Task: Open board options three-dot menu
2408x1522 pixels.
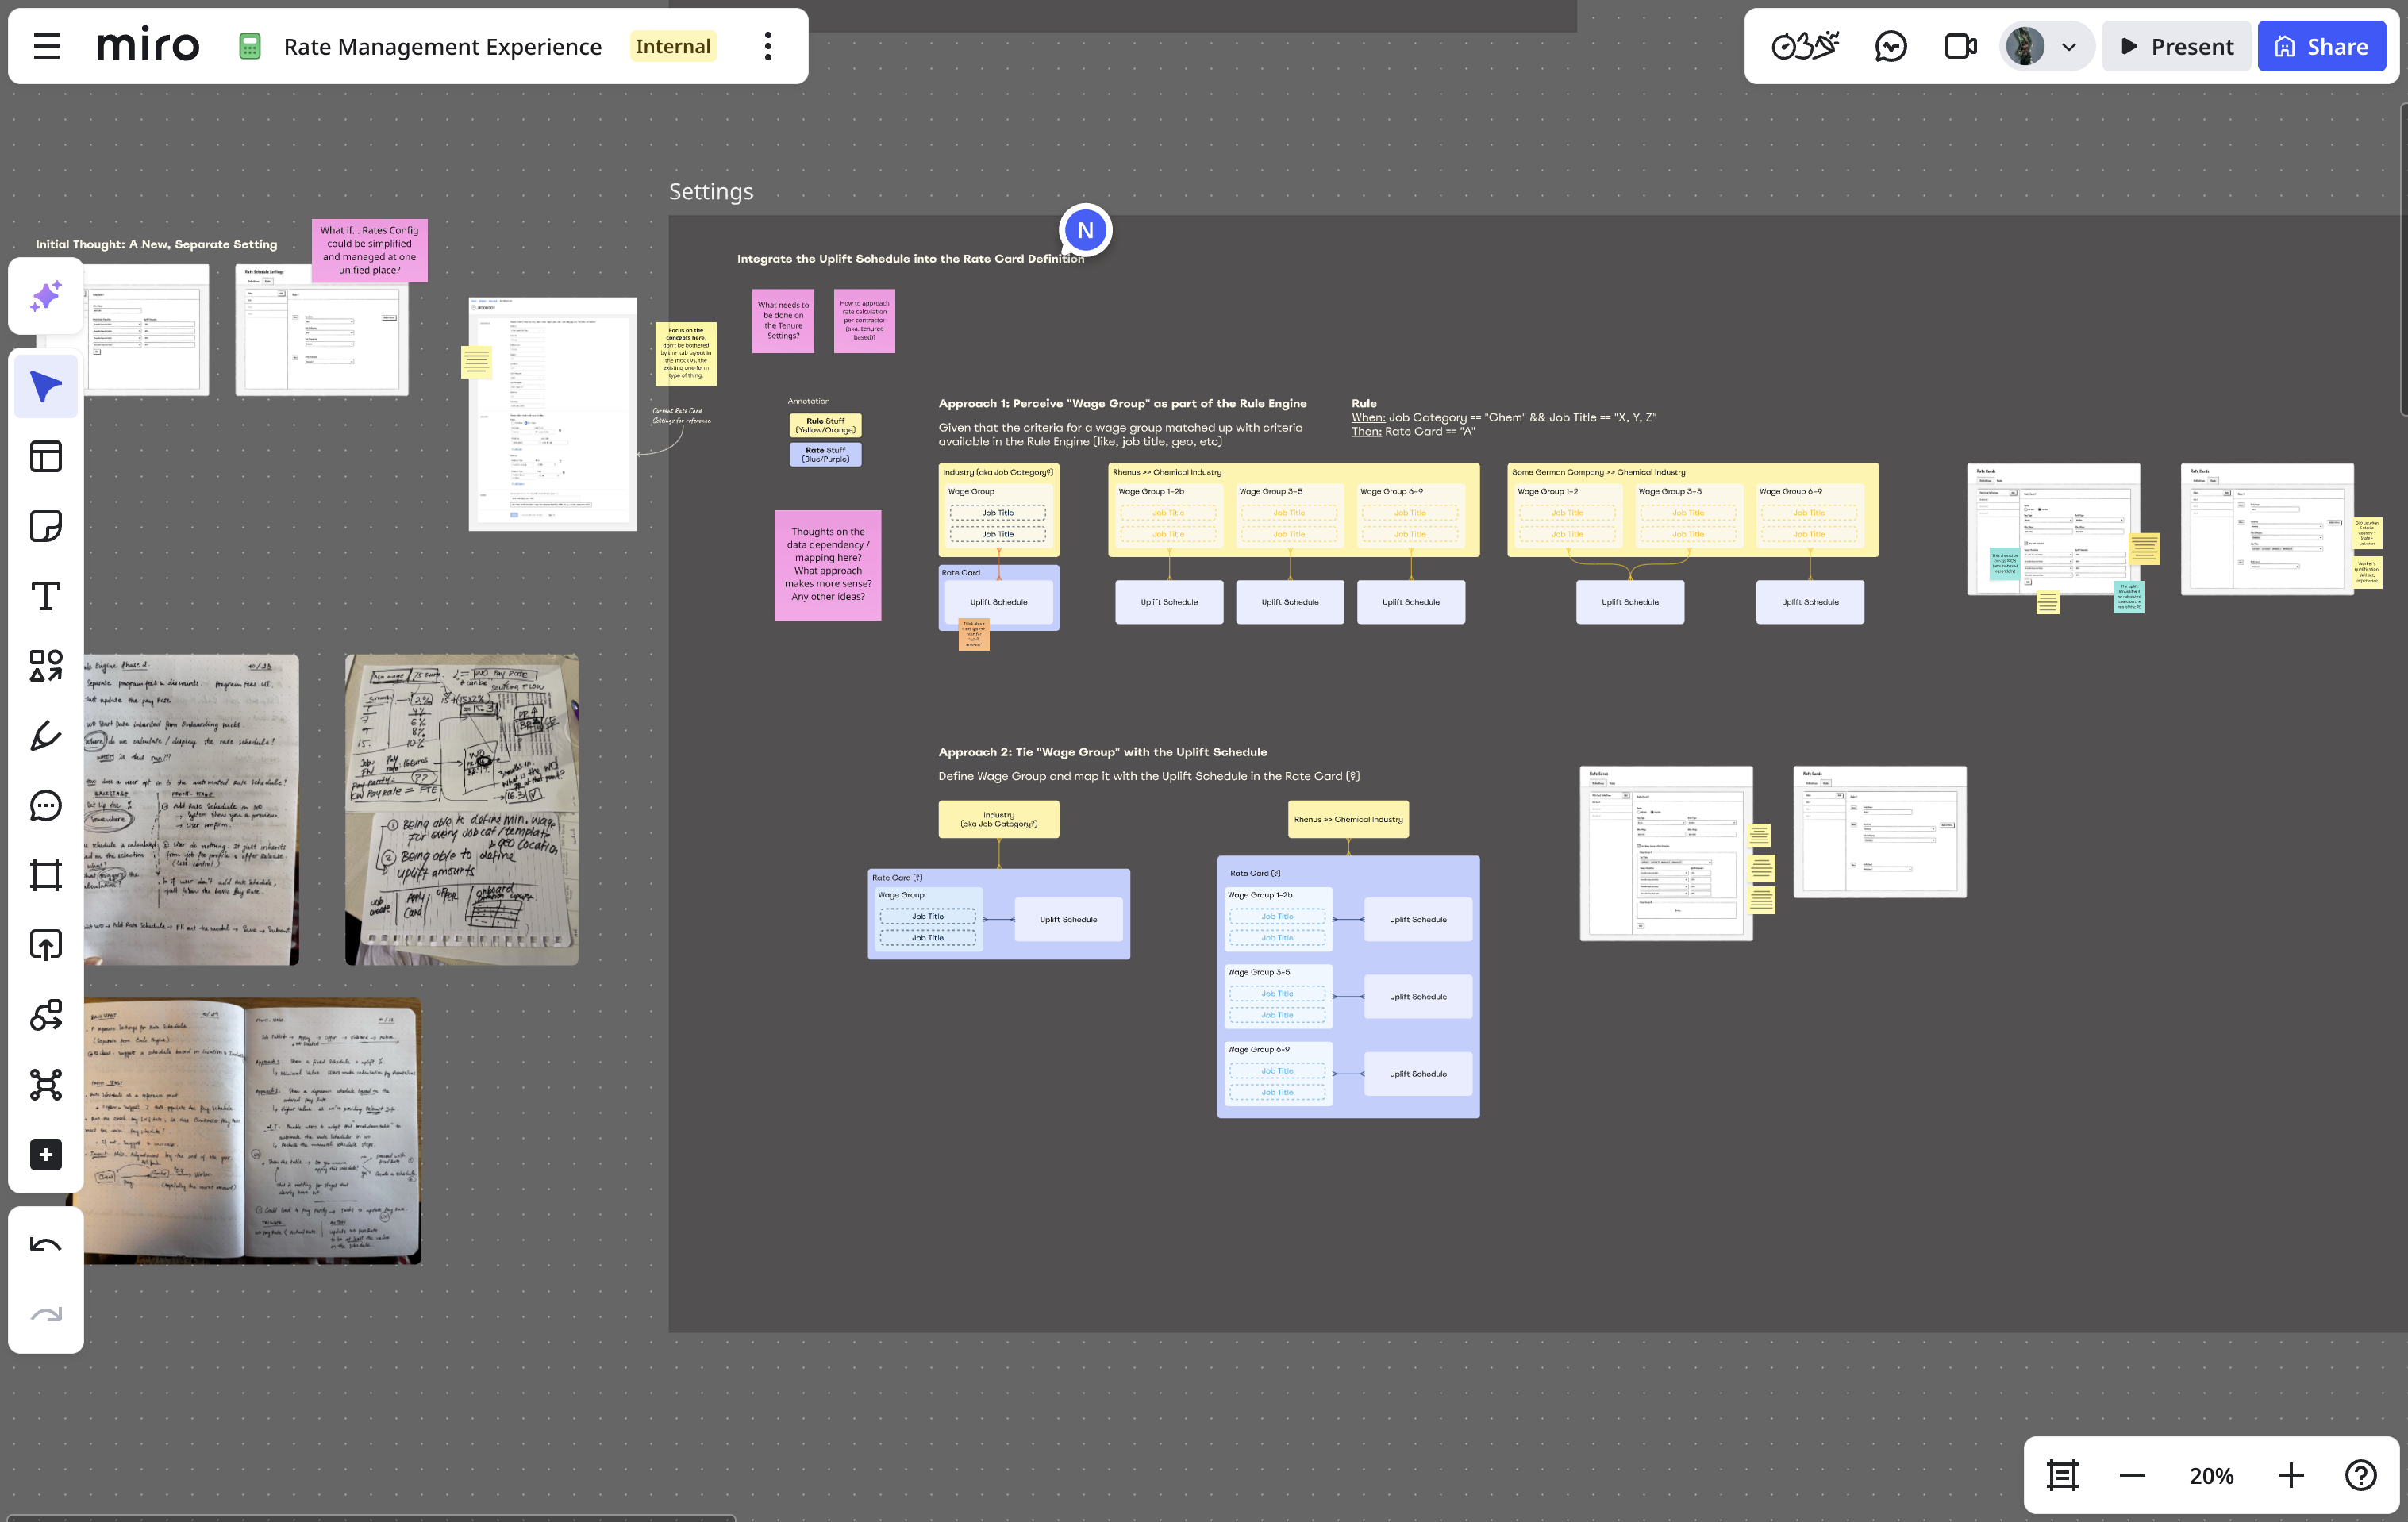Action: (768, 46)
